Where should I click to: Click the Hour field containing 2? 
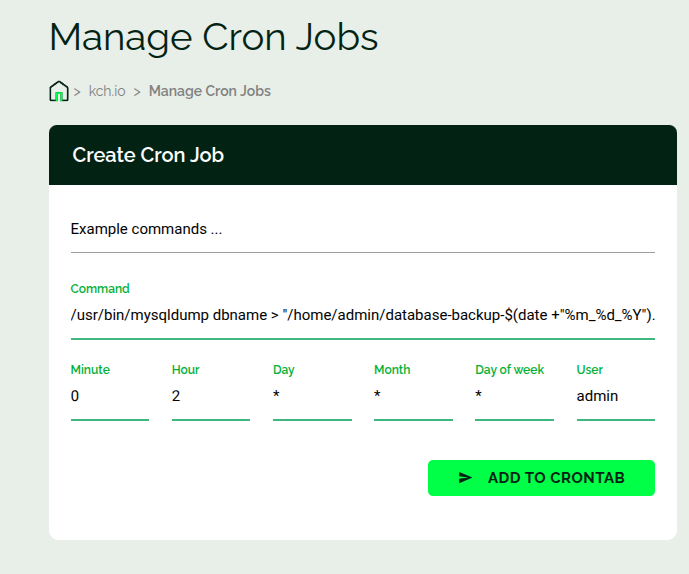pos(210,396)
